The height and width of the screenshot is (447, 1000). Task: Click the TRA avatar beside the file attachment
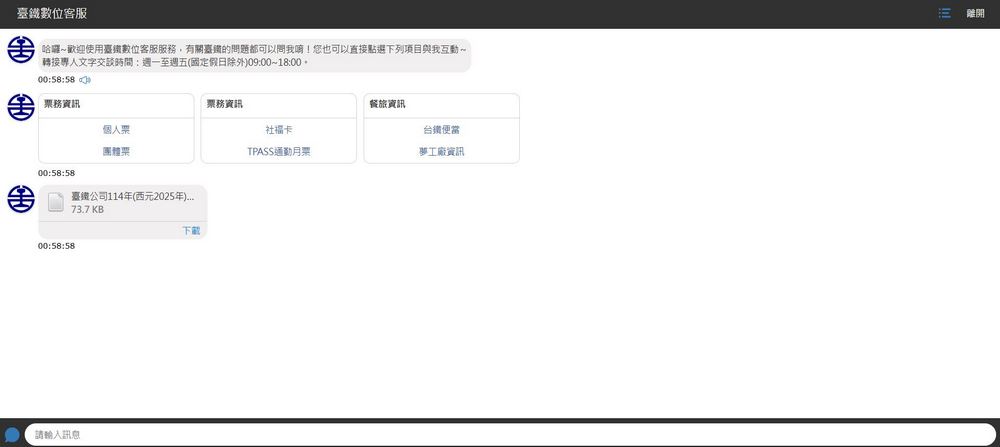(21, 199)
